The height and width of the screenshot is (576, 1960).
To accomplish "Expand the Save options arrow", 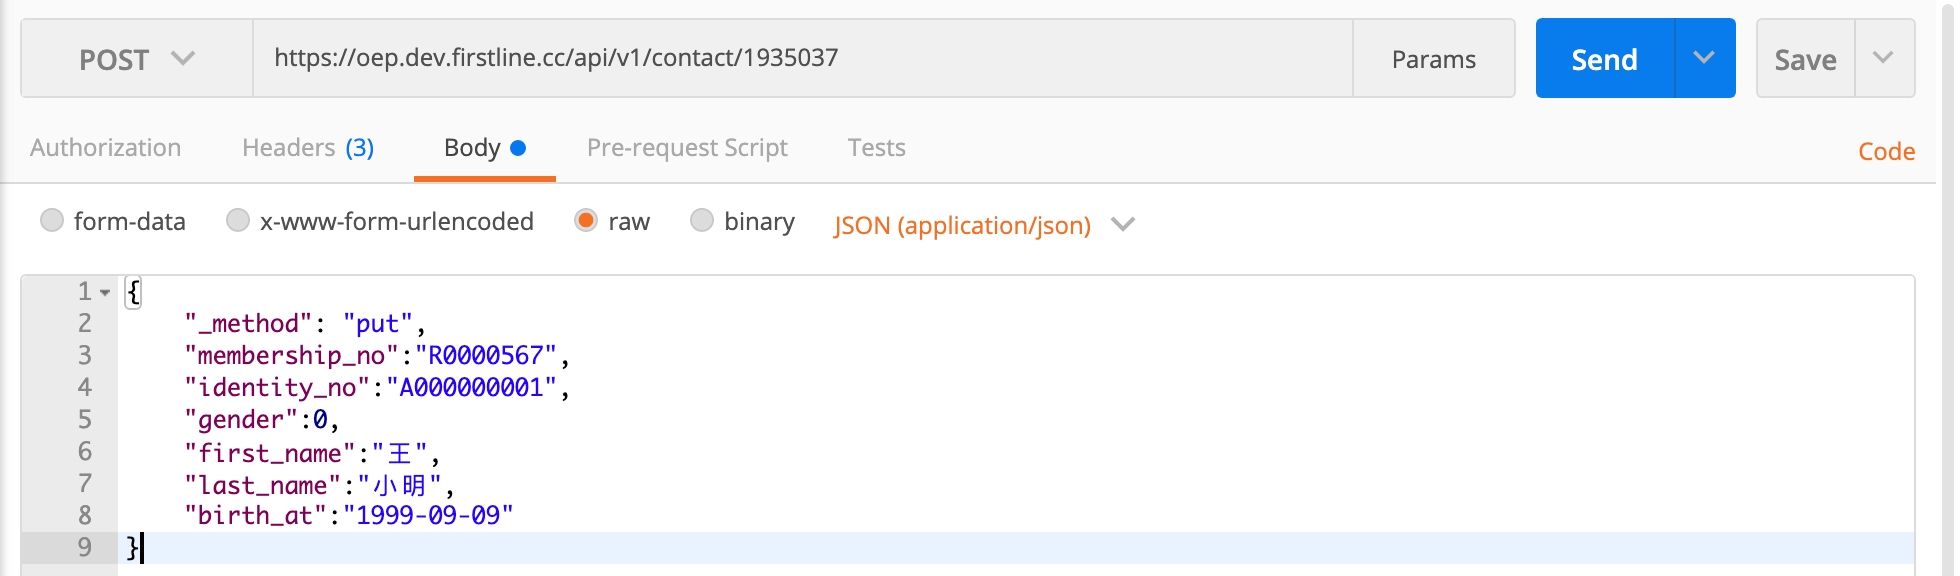I will (x=1884, y=58).
